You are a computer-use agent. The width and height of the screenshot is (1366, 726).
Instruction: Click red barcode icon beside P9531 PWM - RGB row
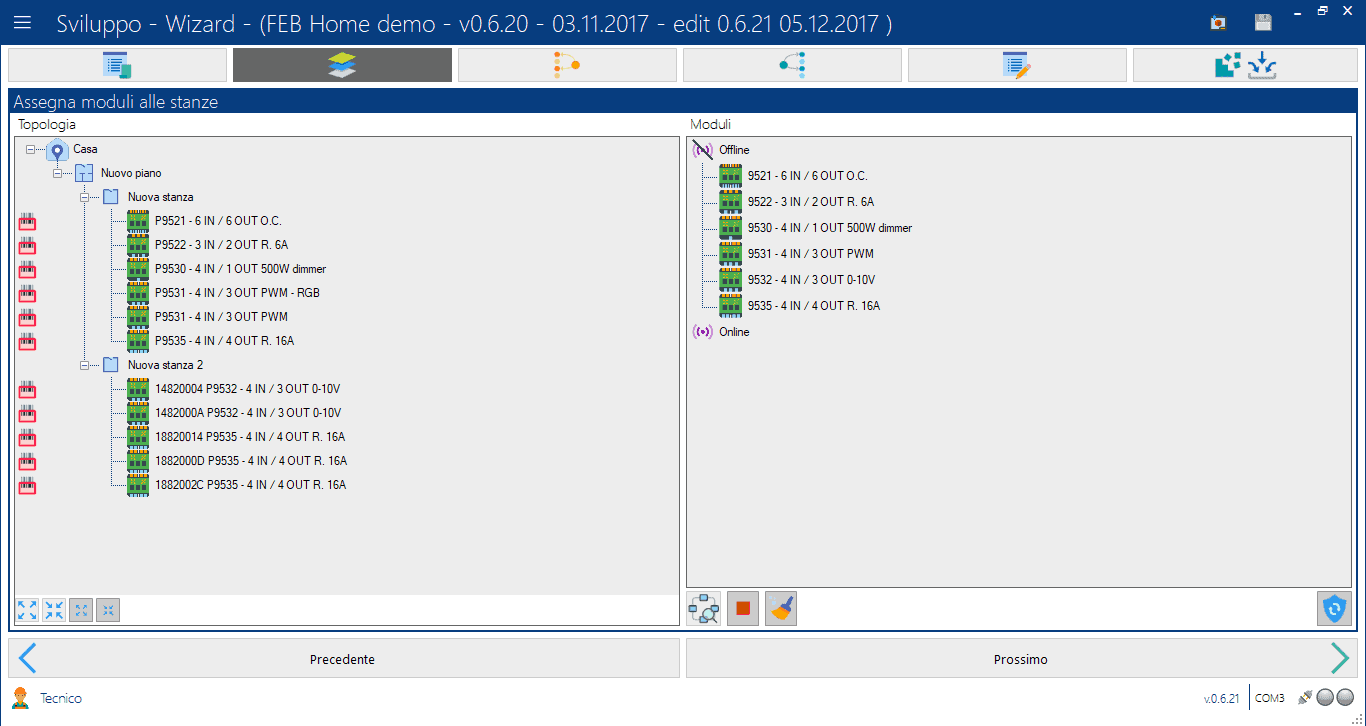[x=27, y=294]
